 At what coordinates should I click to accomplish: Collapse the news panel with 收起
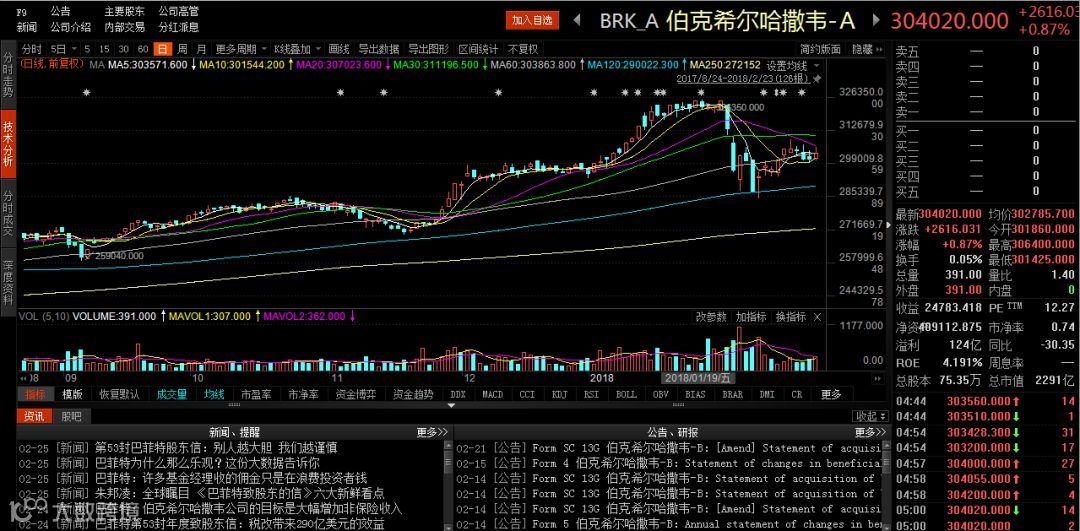tap(871, 416)
